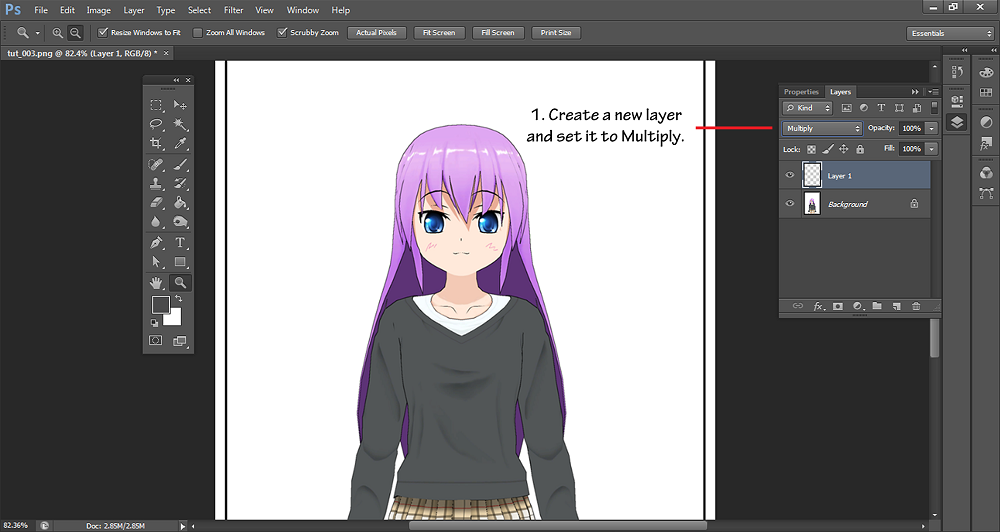This screenshot has height=532, width=1000.
Task: Toggle lock transparent pixels
Action: [x=811, y=149]
